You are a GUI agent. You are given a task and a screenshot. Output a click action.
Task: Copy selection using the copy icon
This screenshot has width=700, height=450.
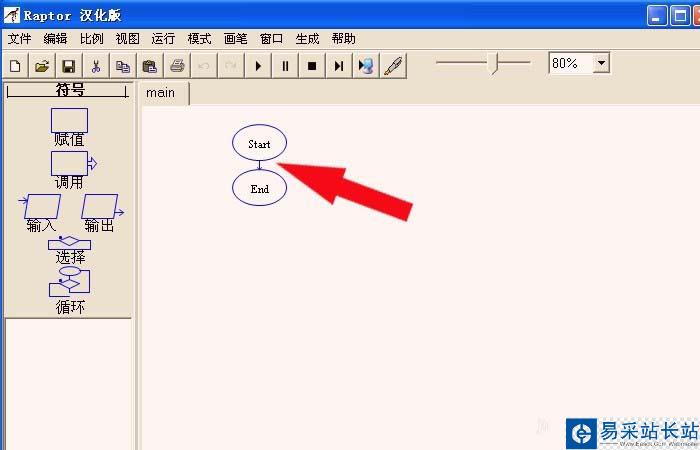123,66
